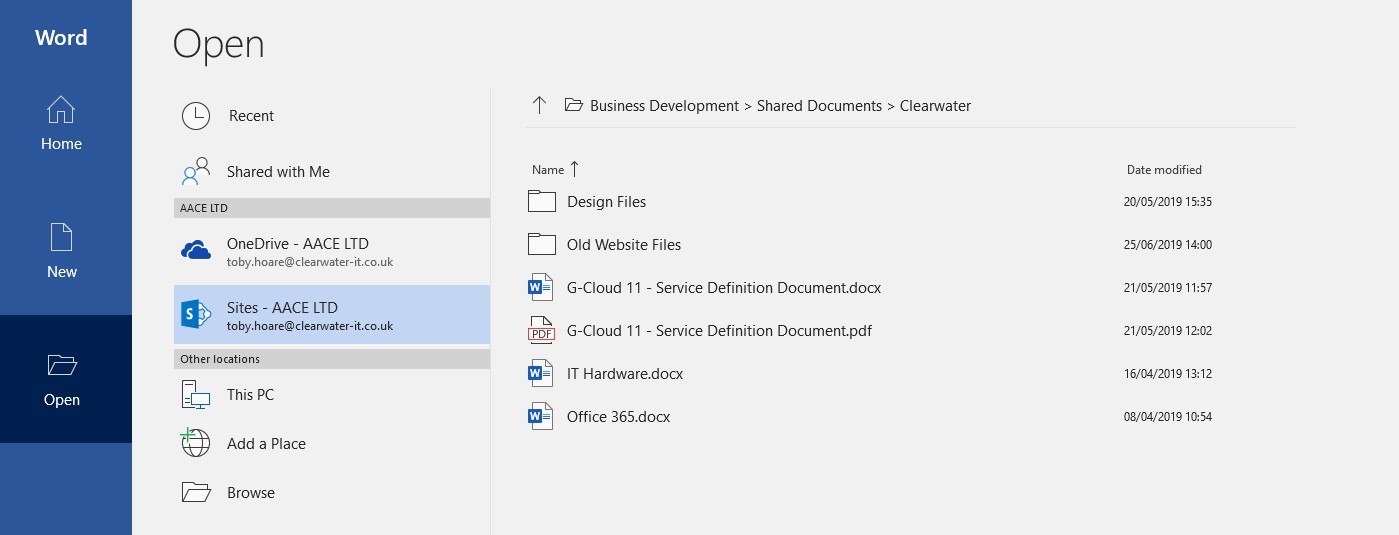Sort by Name column header
This screenshot has height=535, width=1399.
tap(548, 170)
